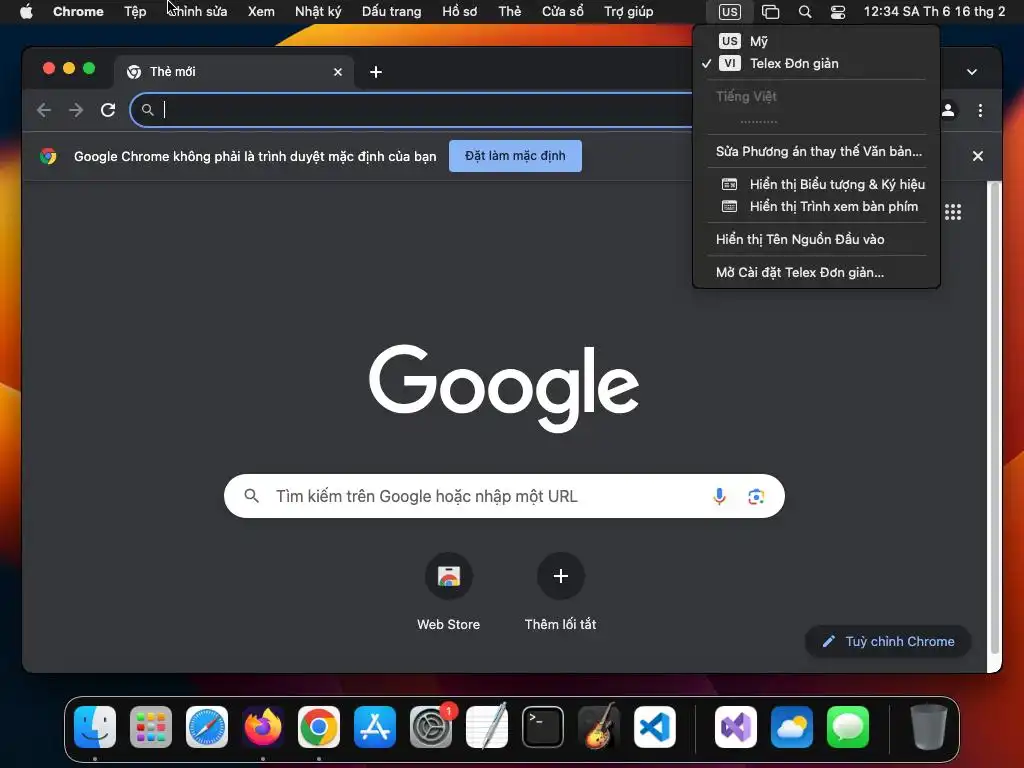Image resolution: width=1024 pixels, height=768 pixels.
Task: Open a new tab with the plus button
Action: click(376, 72)
